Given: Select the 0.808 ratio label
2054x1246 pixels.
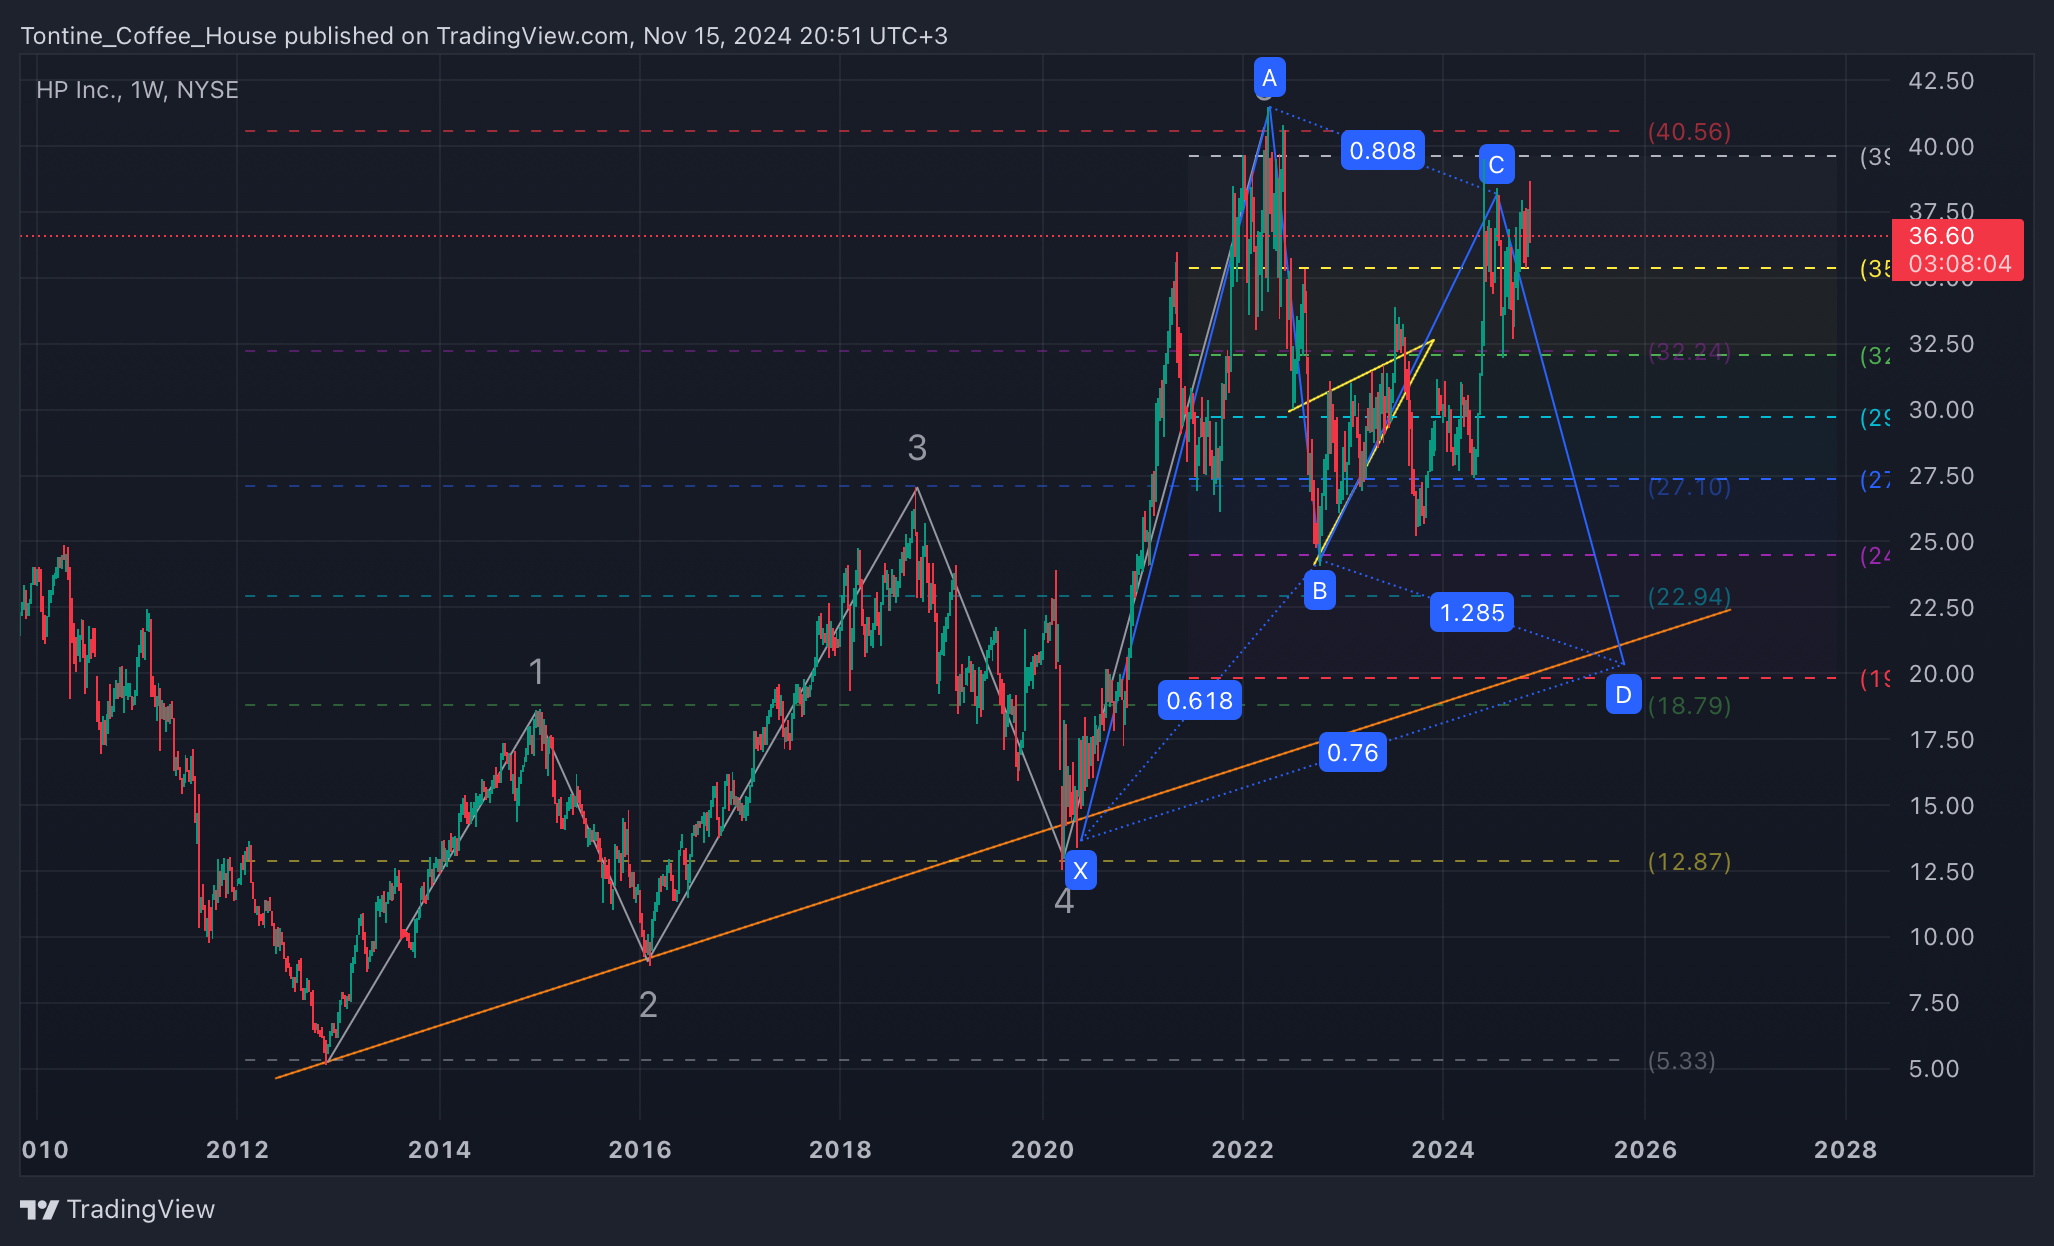Looking at the screenshot, I should pyautogui.click(x=1382, y=151).
